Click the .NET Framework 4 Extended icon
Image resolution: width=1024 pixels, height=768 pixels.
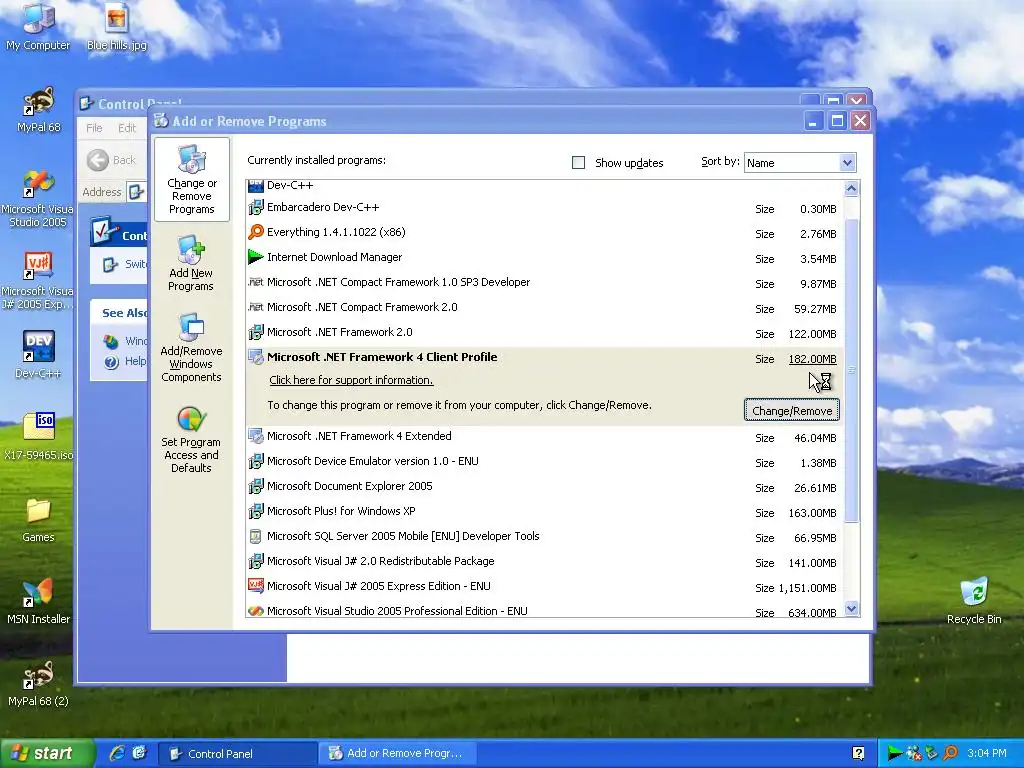pyautogui.click(x=256, y=436)
